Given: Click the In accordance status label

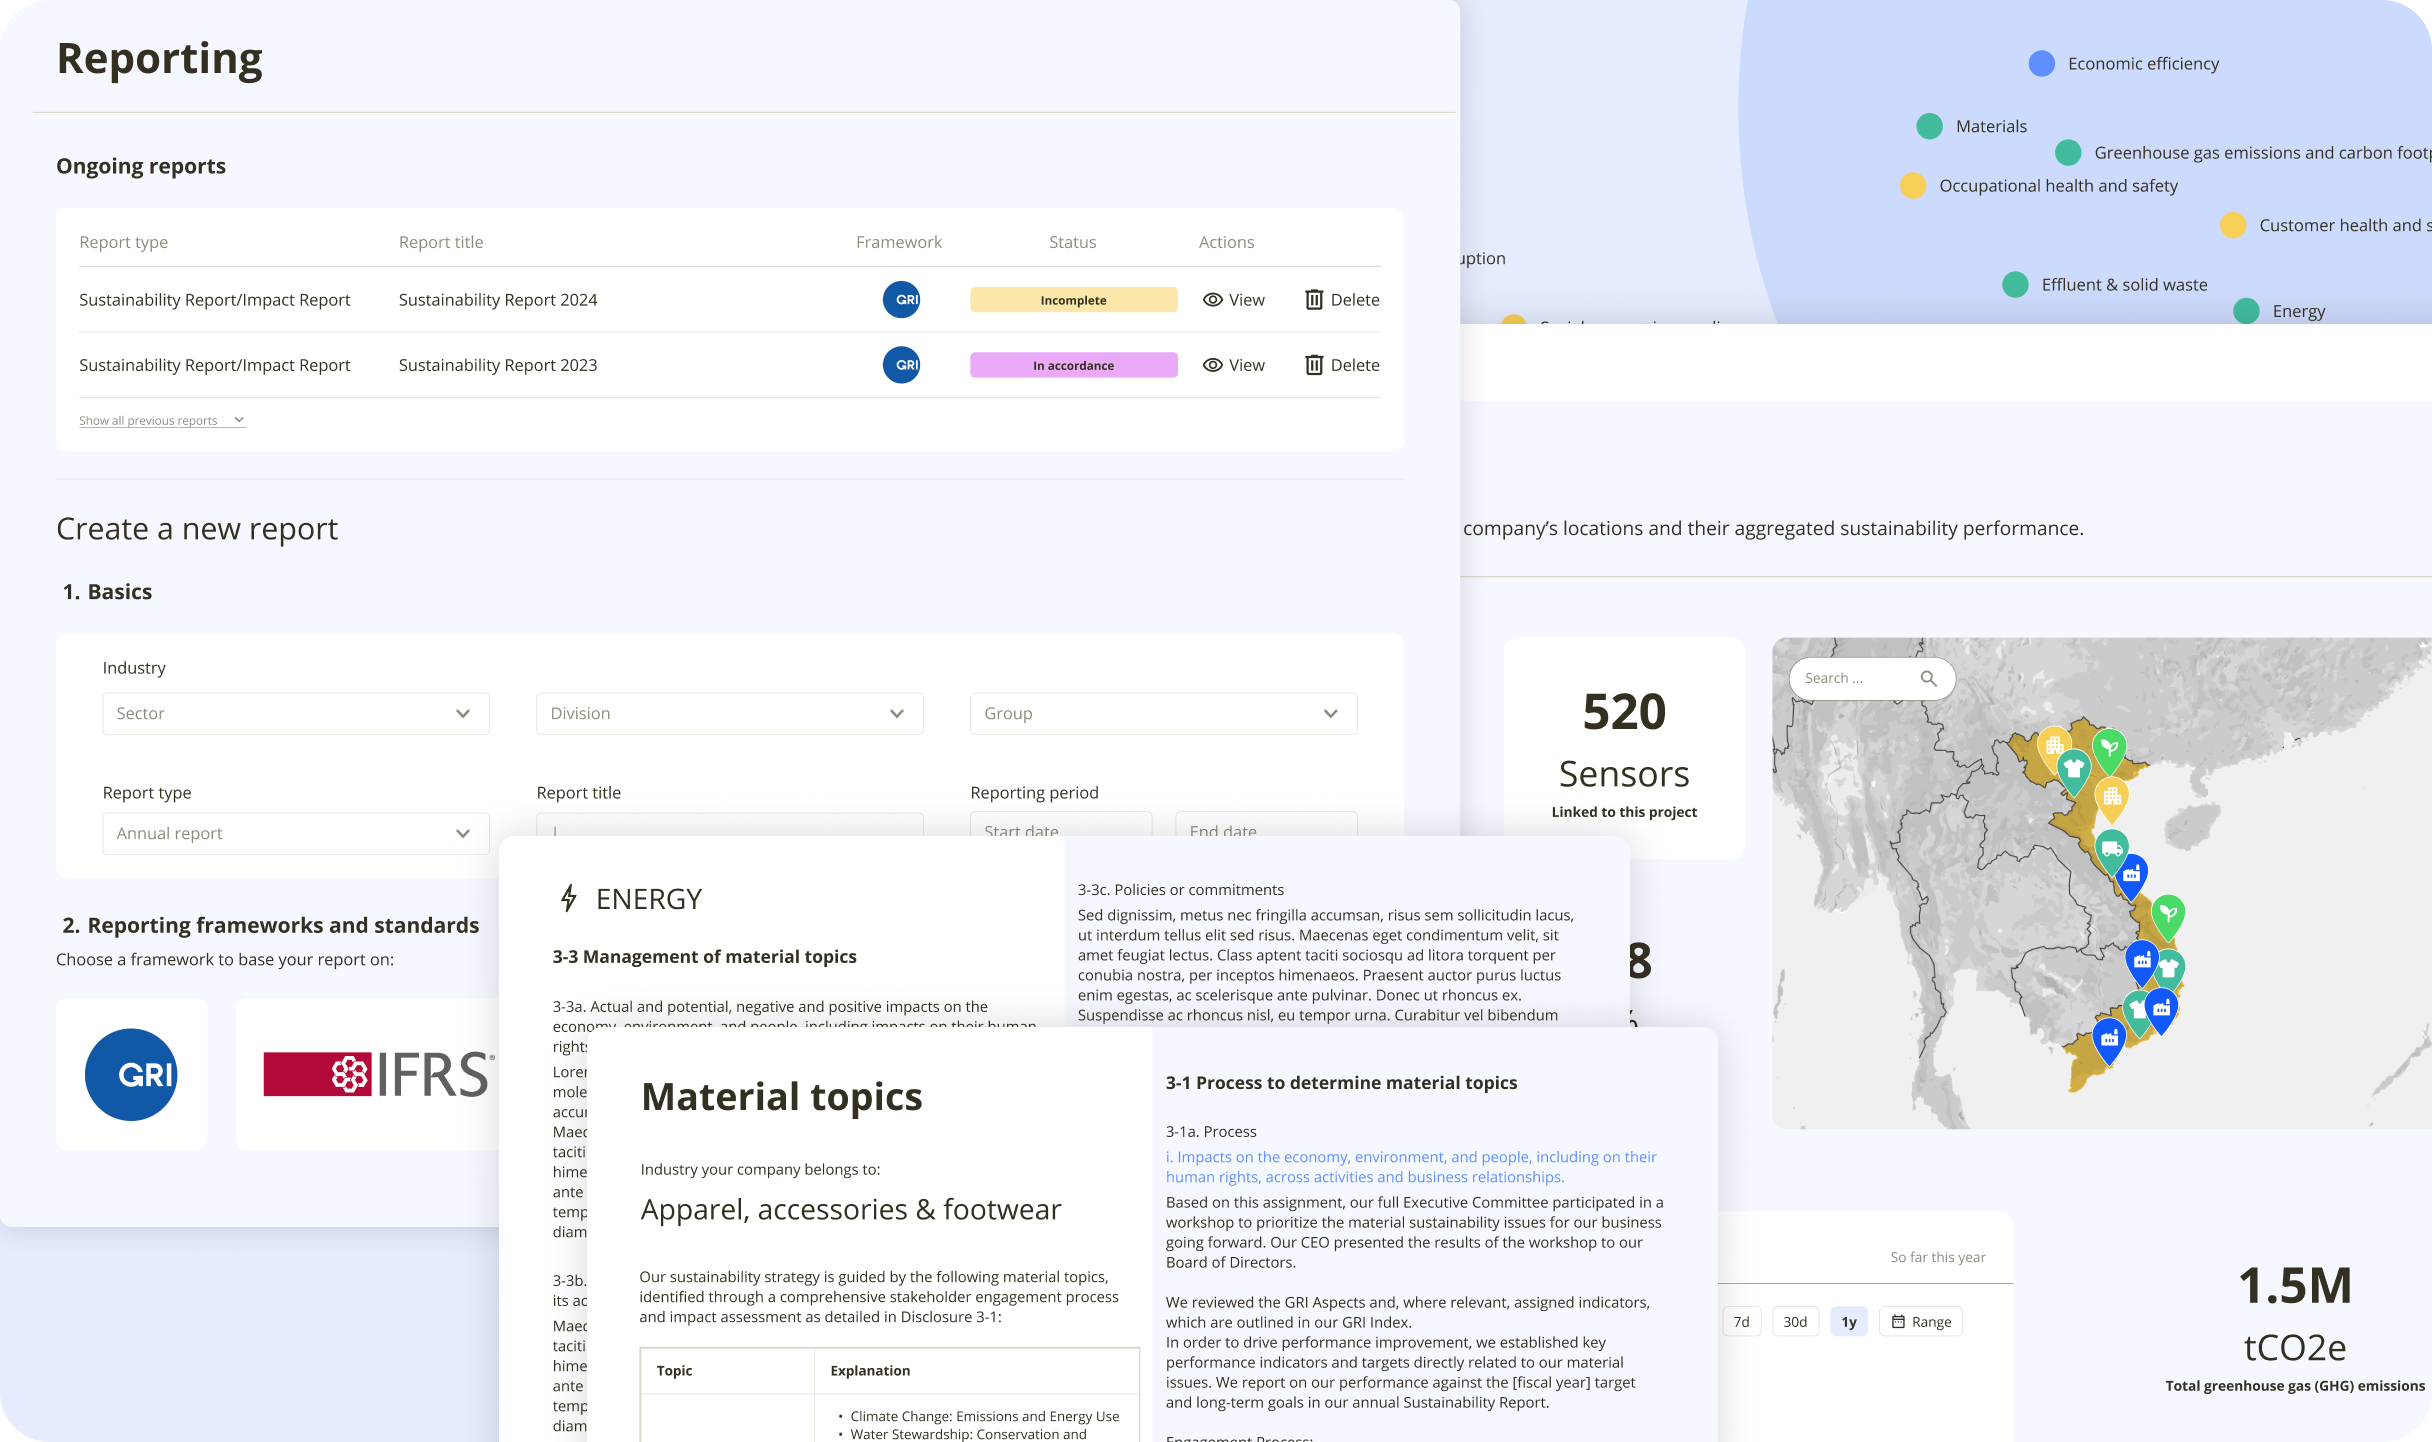Looking at the screenshot, I should (x=1073, y=364).
